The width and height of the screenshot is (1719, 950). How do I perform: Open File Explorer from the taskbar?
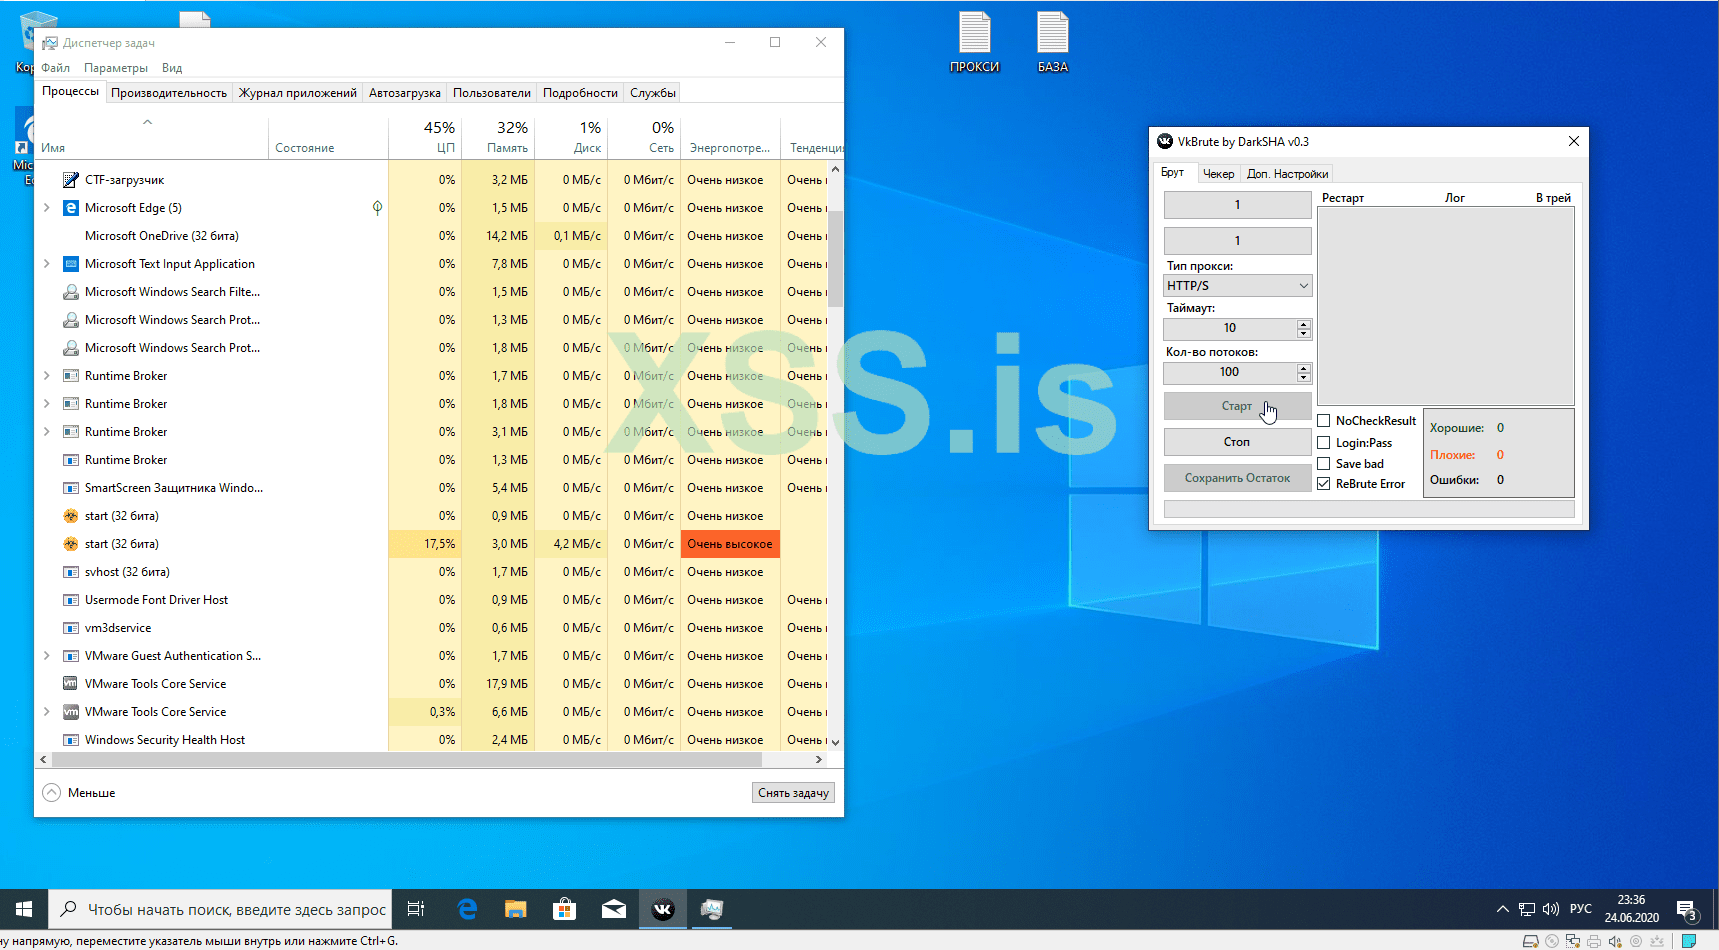click(x=515, y=909)
